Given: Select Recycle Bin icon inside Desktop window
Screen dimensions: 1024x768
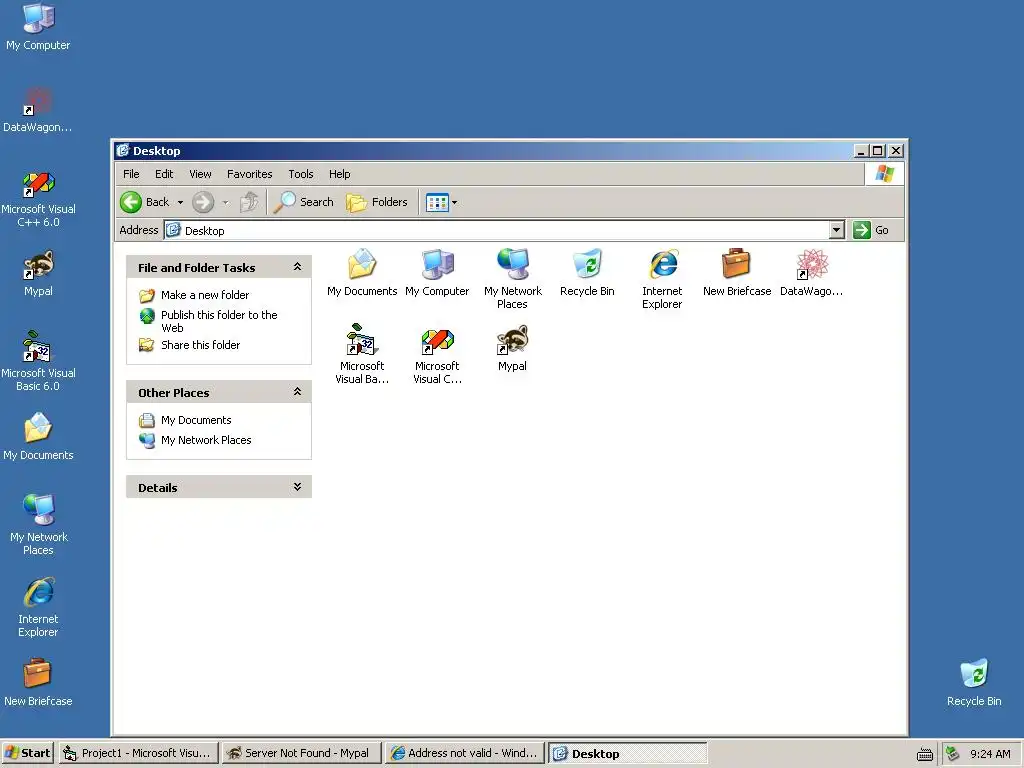Looking at the screenshot, I should [x=587, y=272].
